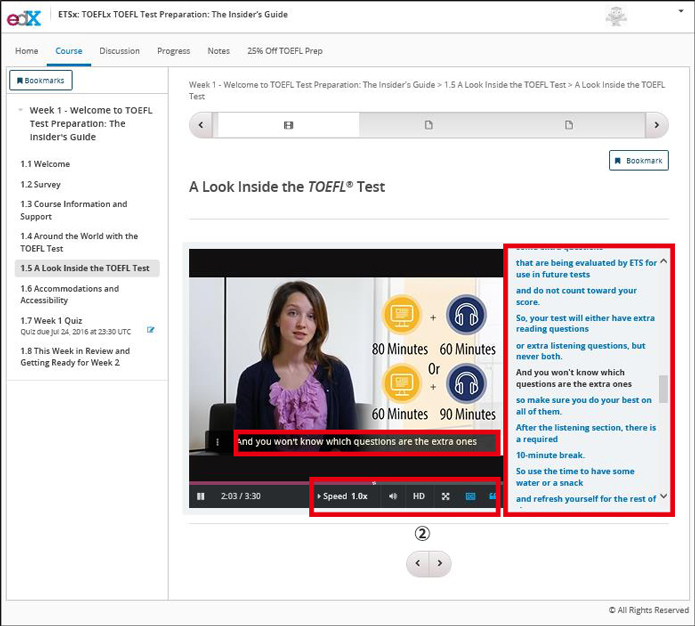695x626 pixels.
Task: Jump to transcript line 'or extra listening questions'
Action: pyautogui.click(x=581, y=351)
